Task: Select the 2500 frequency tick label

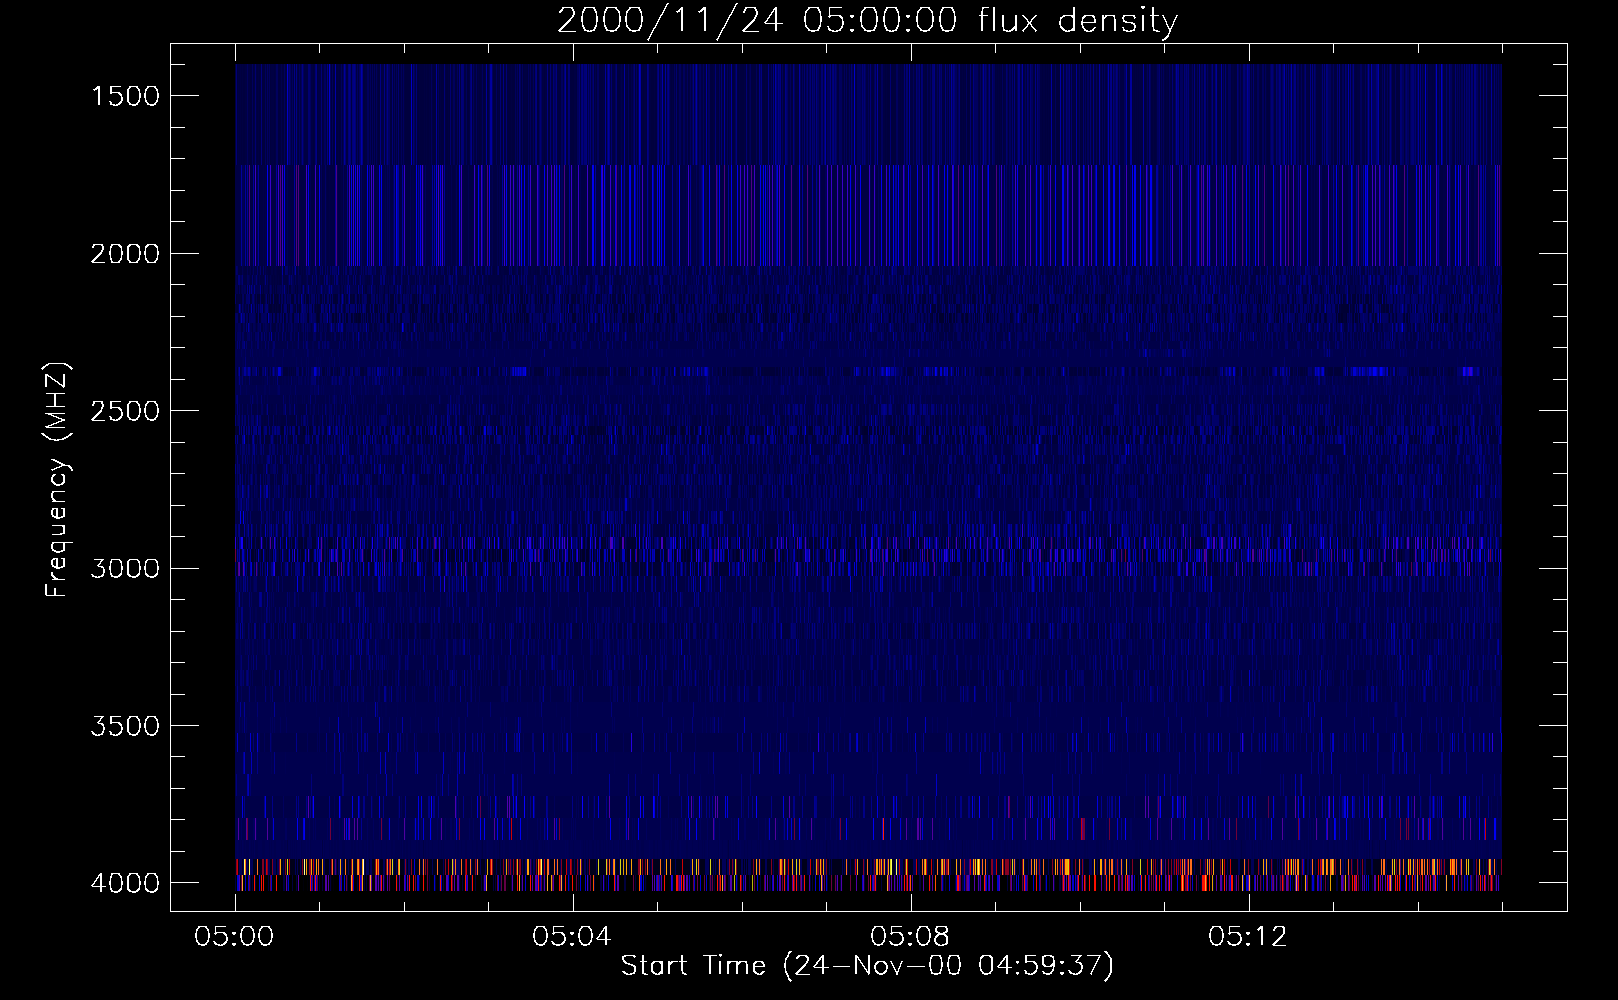Action: pos(125,411)
